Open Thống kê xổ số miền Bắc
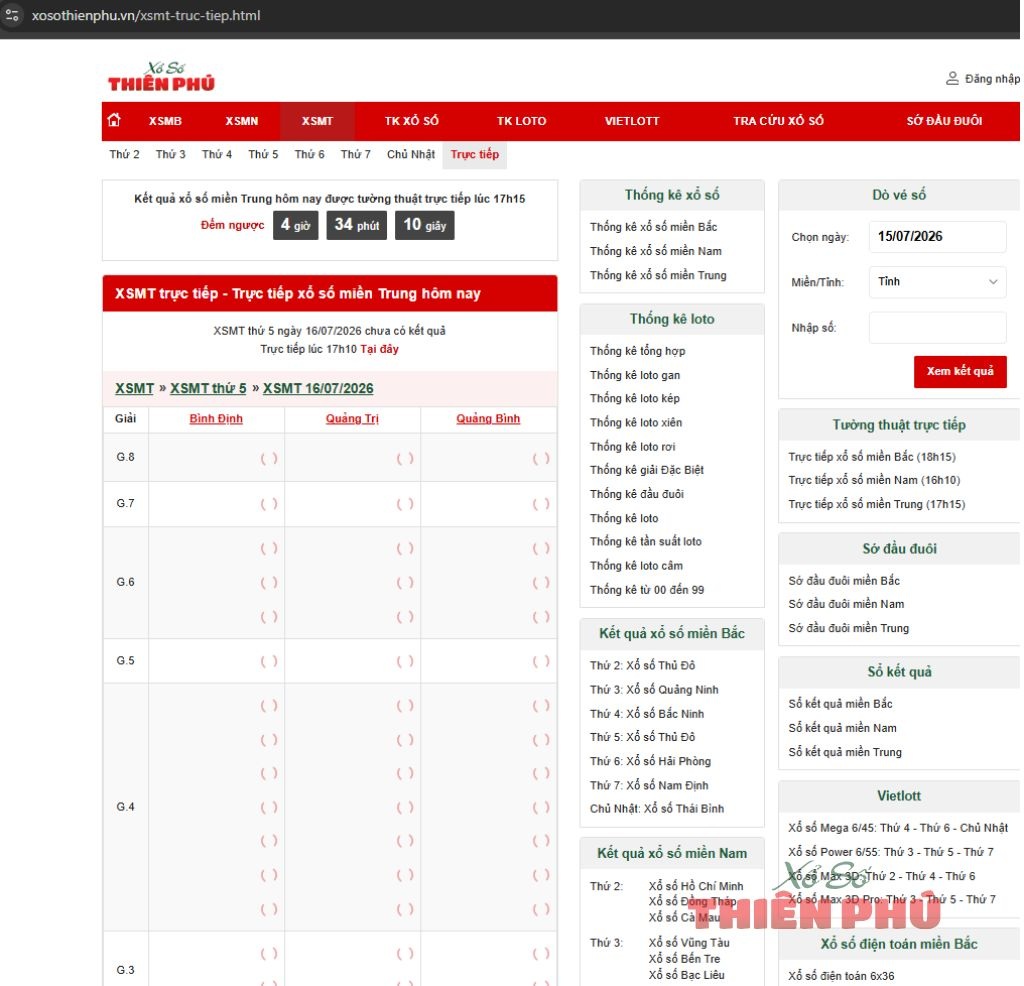This screenshot has width=1024, height=986. (x=654, y=227)
